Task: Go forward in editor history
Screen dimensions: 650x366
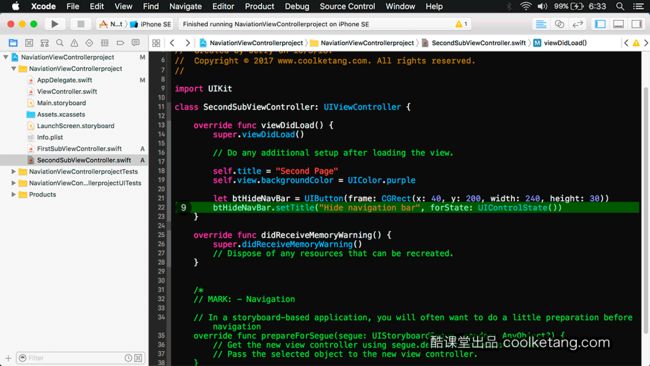Action: 187,43
